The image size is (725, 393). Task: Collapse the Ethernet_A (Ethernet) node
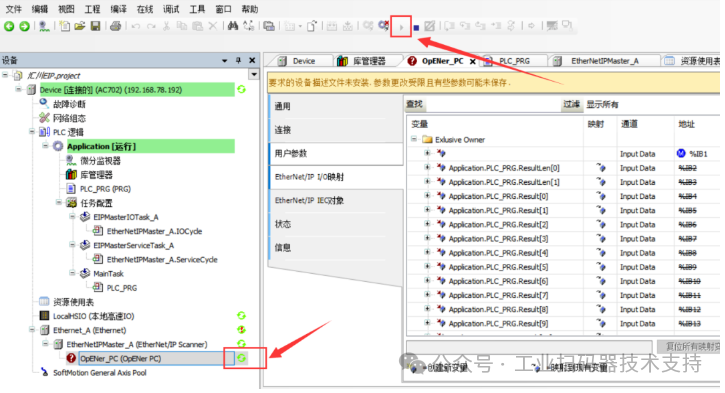(32, 330)
